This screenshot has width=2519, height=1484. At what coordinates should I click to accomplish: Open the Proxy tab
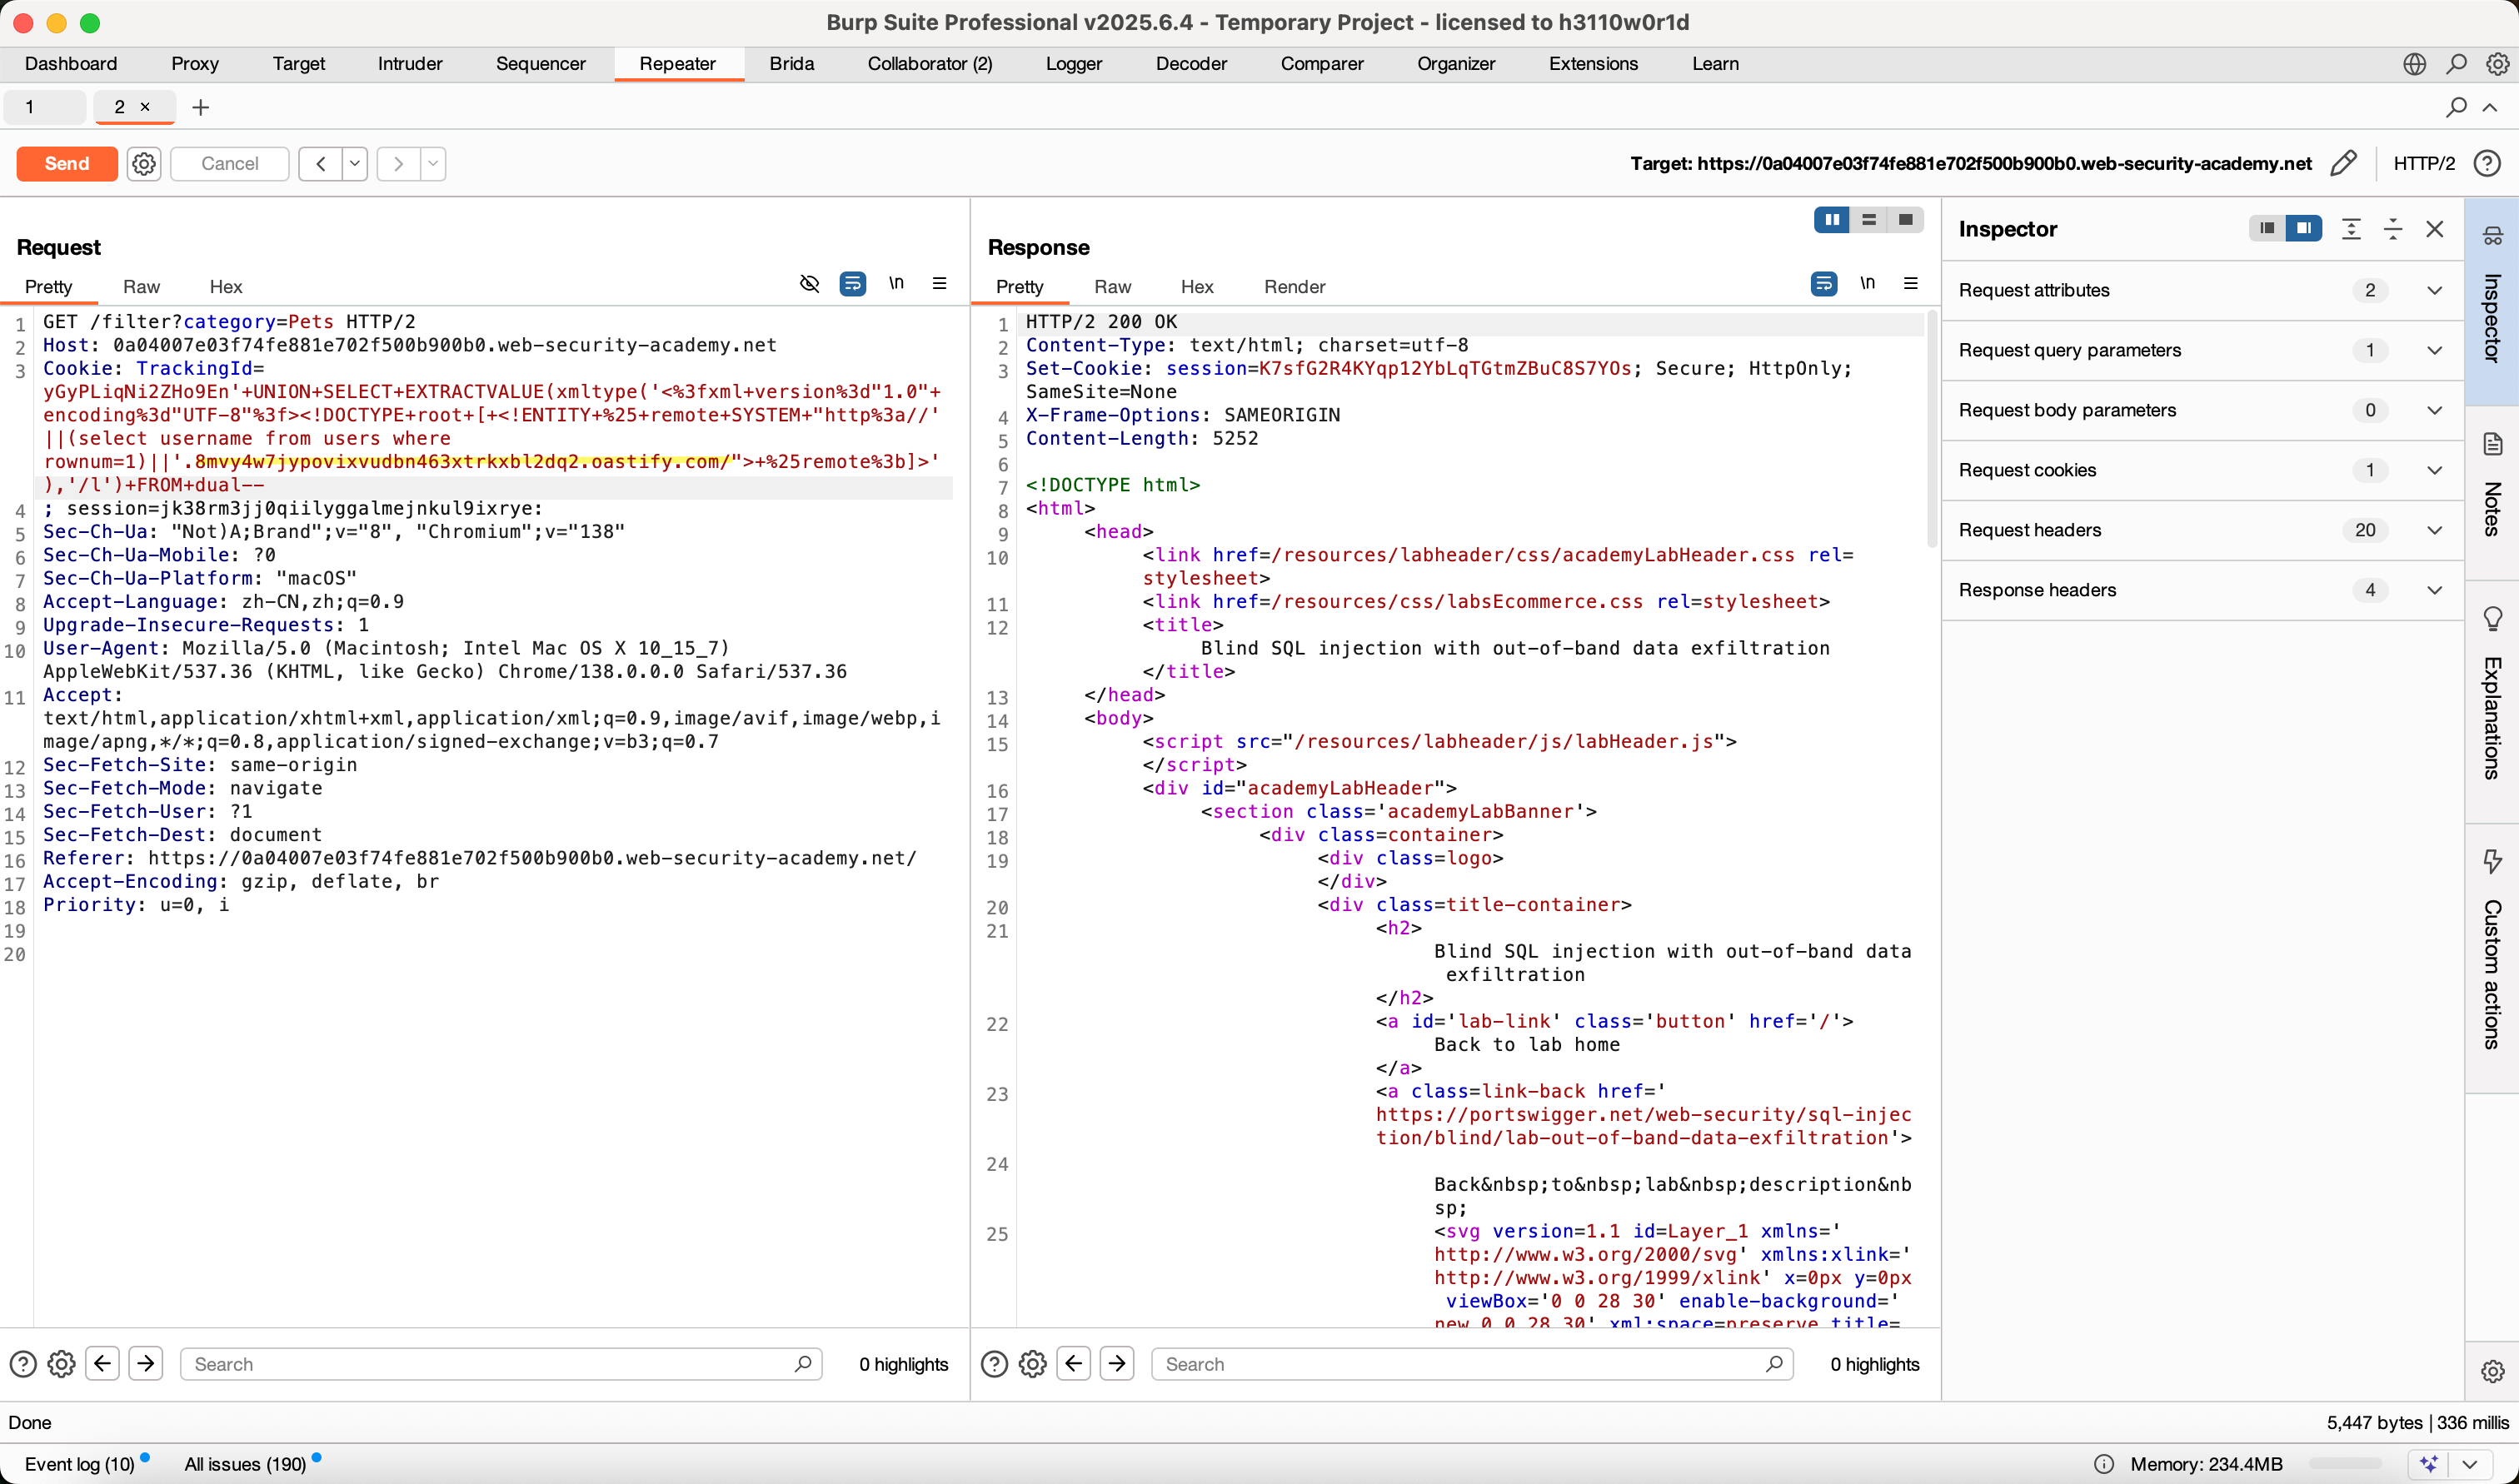(x=195, y=64)
